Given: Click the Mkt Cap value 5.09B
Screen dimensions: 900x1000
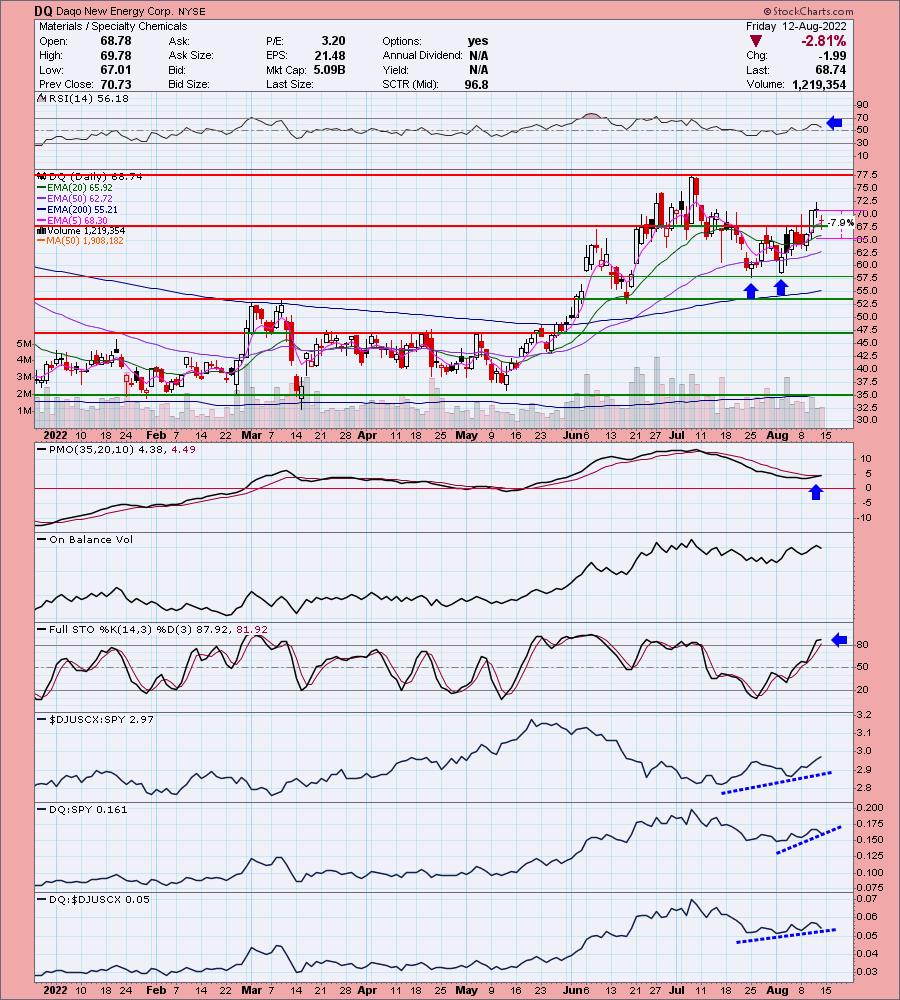Looking at the screenshot, I should point(329,70).
